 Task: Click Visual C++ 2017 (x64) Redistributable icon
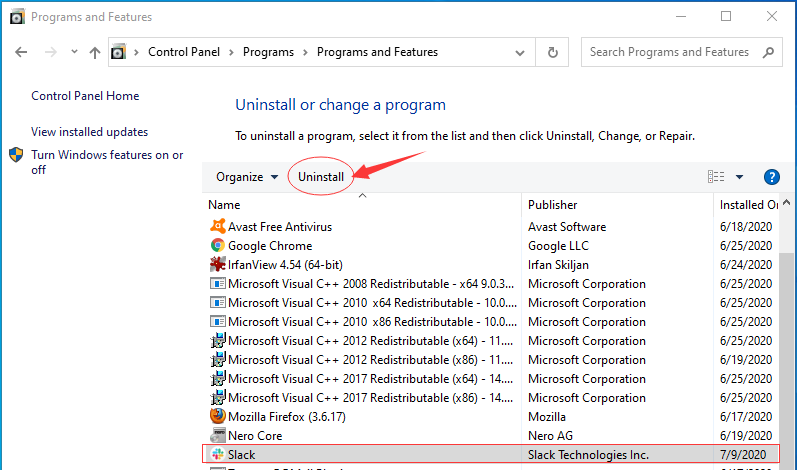218,379
